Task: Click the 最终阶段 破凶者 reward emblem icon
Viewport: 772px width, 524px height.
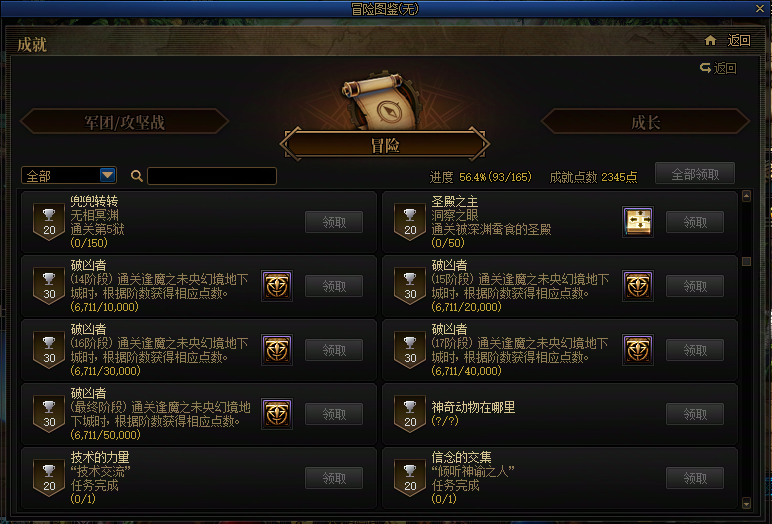Action: 277,414
